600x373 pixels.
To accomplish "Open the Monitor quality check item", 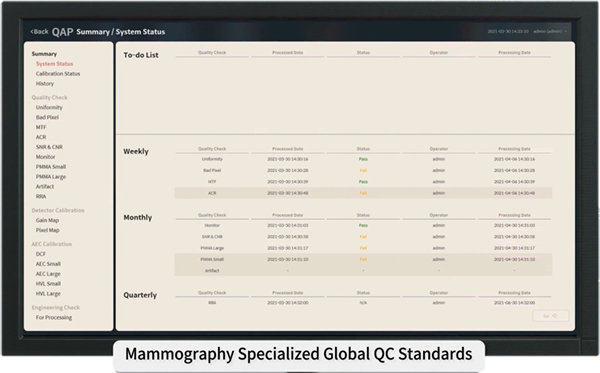I will tap(46, 157).
